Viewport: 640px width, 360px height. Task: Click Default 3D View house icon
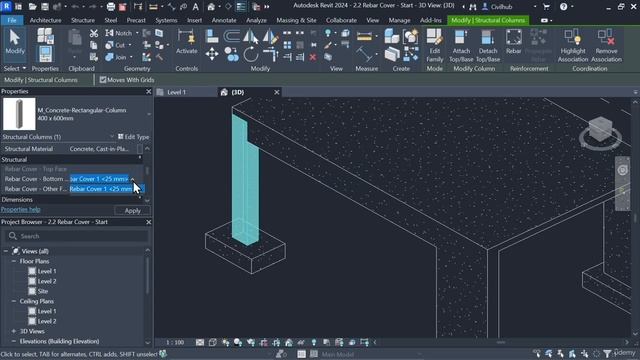(211, 7)
